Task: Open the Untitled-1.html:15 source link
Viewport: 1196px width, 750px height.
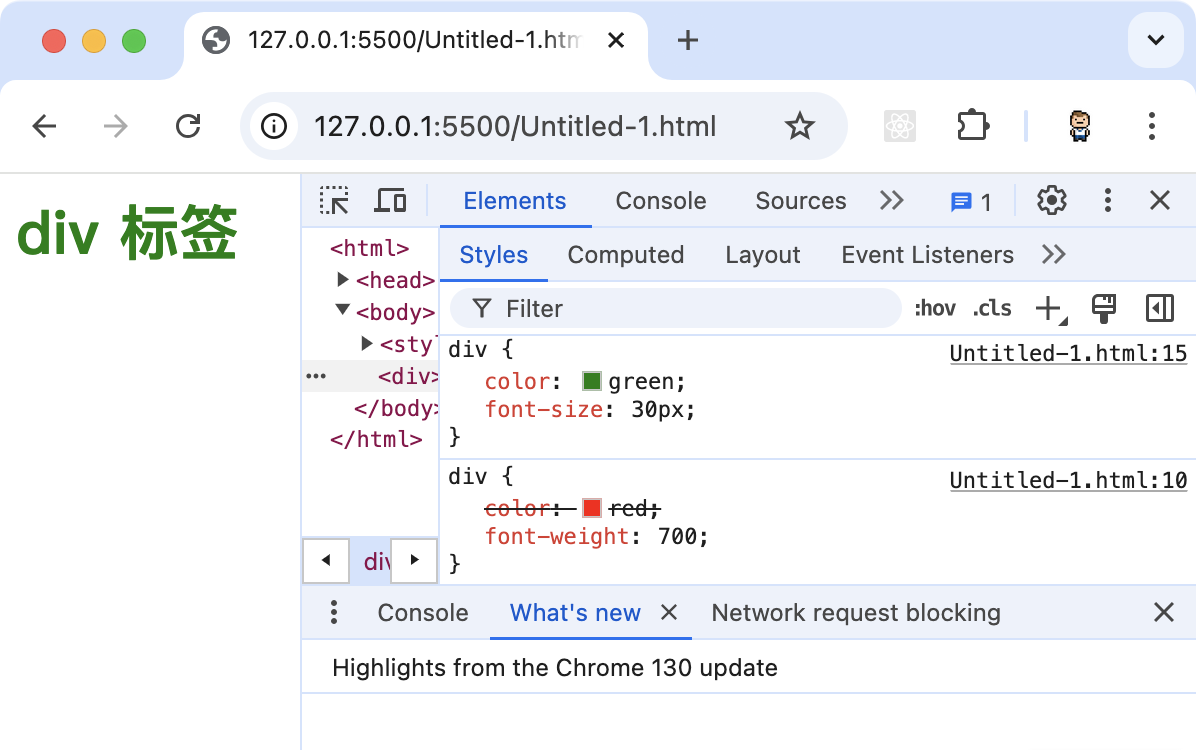Action: click(1068, 353)
